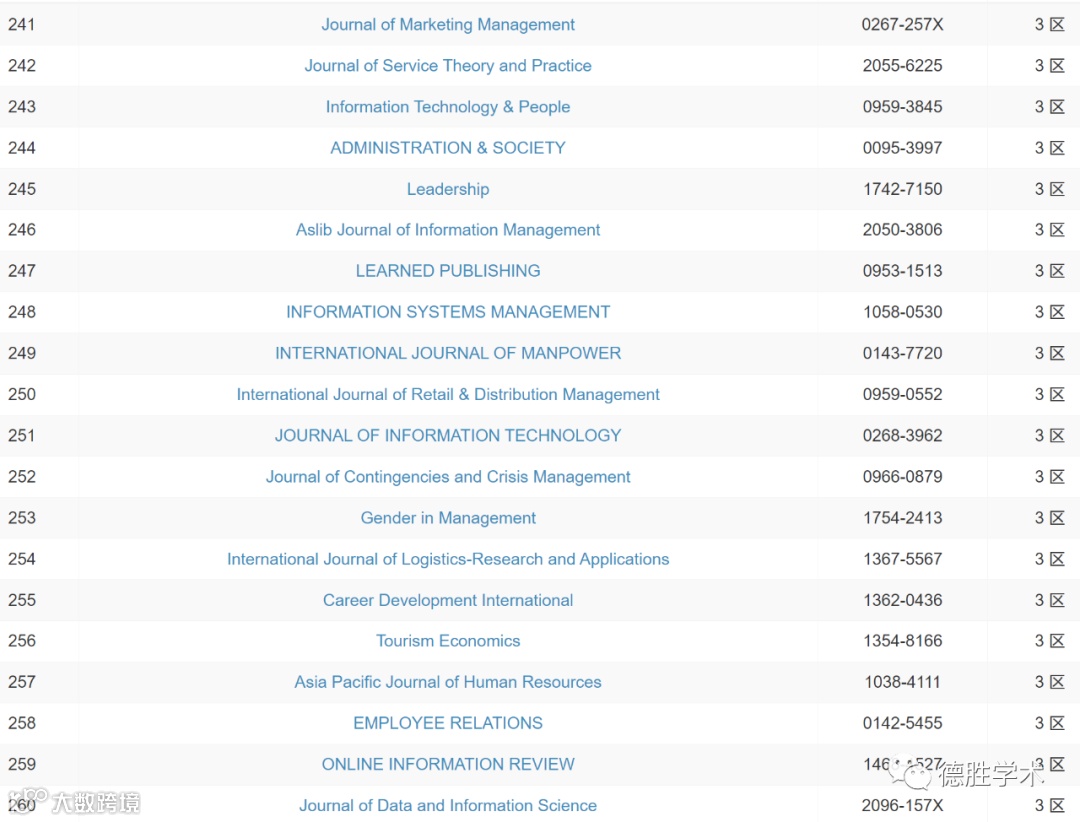Open Tourism Economics journal link
Screen dimensions: 1080x822
pos(448,641)
